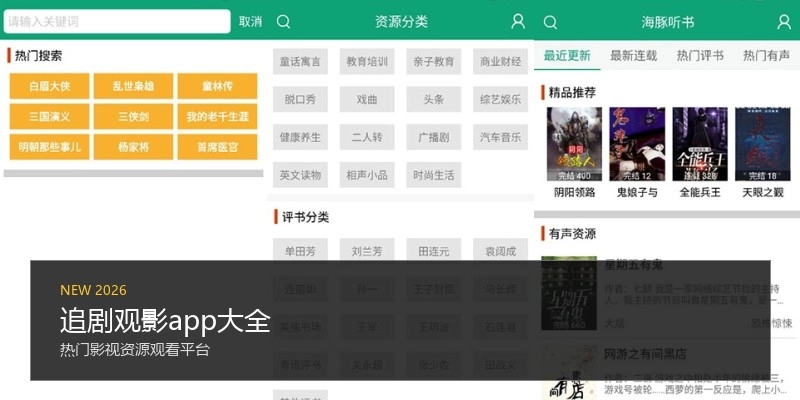
Task: Select hot search tag 白眉大侠
Action: point(49,86)
